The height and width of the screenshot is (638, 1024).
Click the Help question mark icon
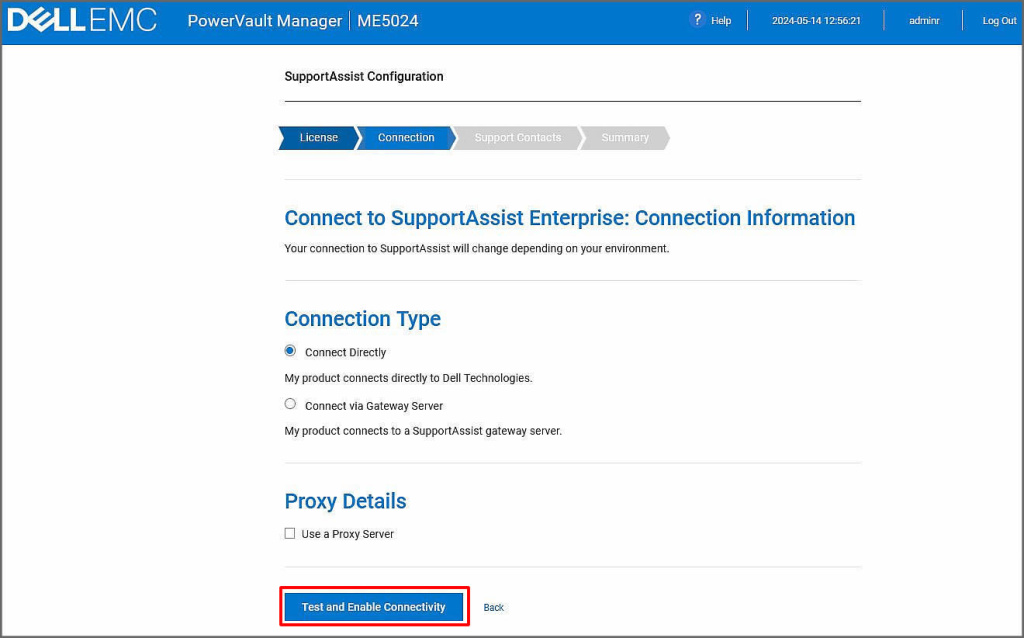tap(697, 20)
